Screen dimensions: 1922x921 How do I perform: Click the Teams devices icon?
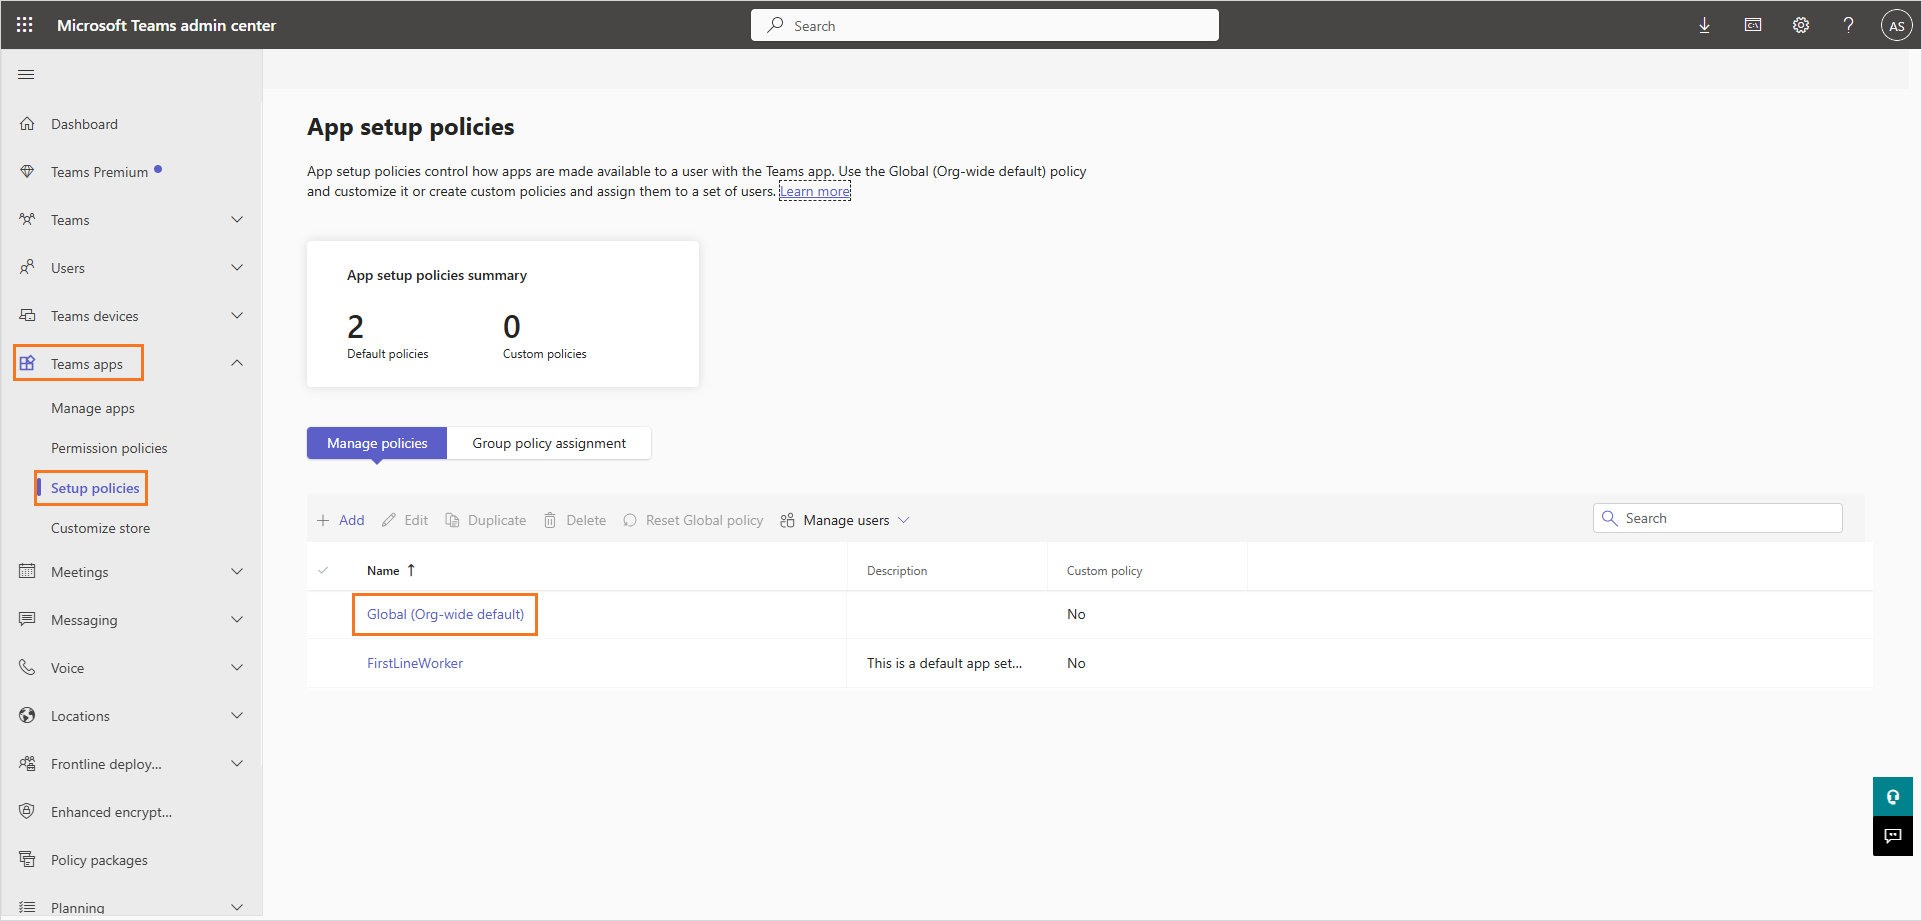pyautogui.click(x=27, y=316)
